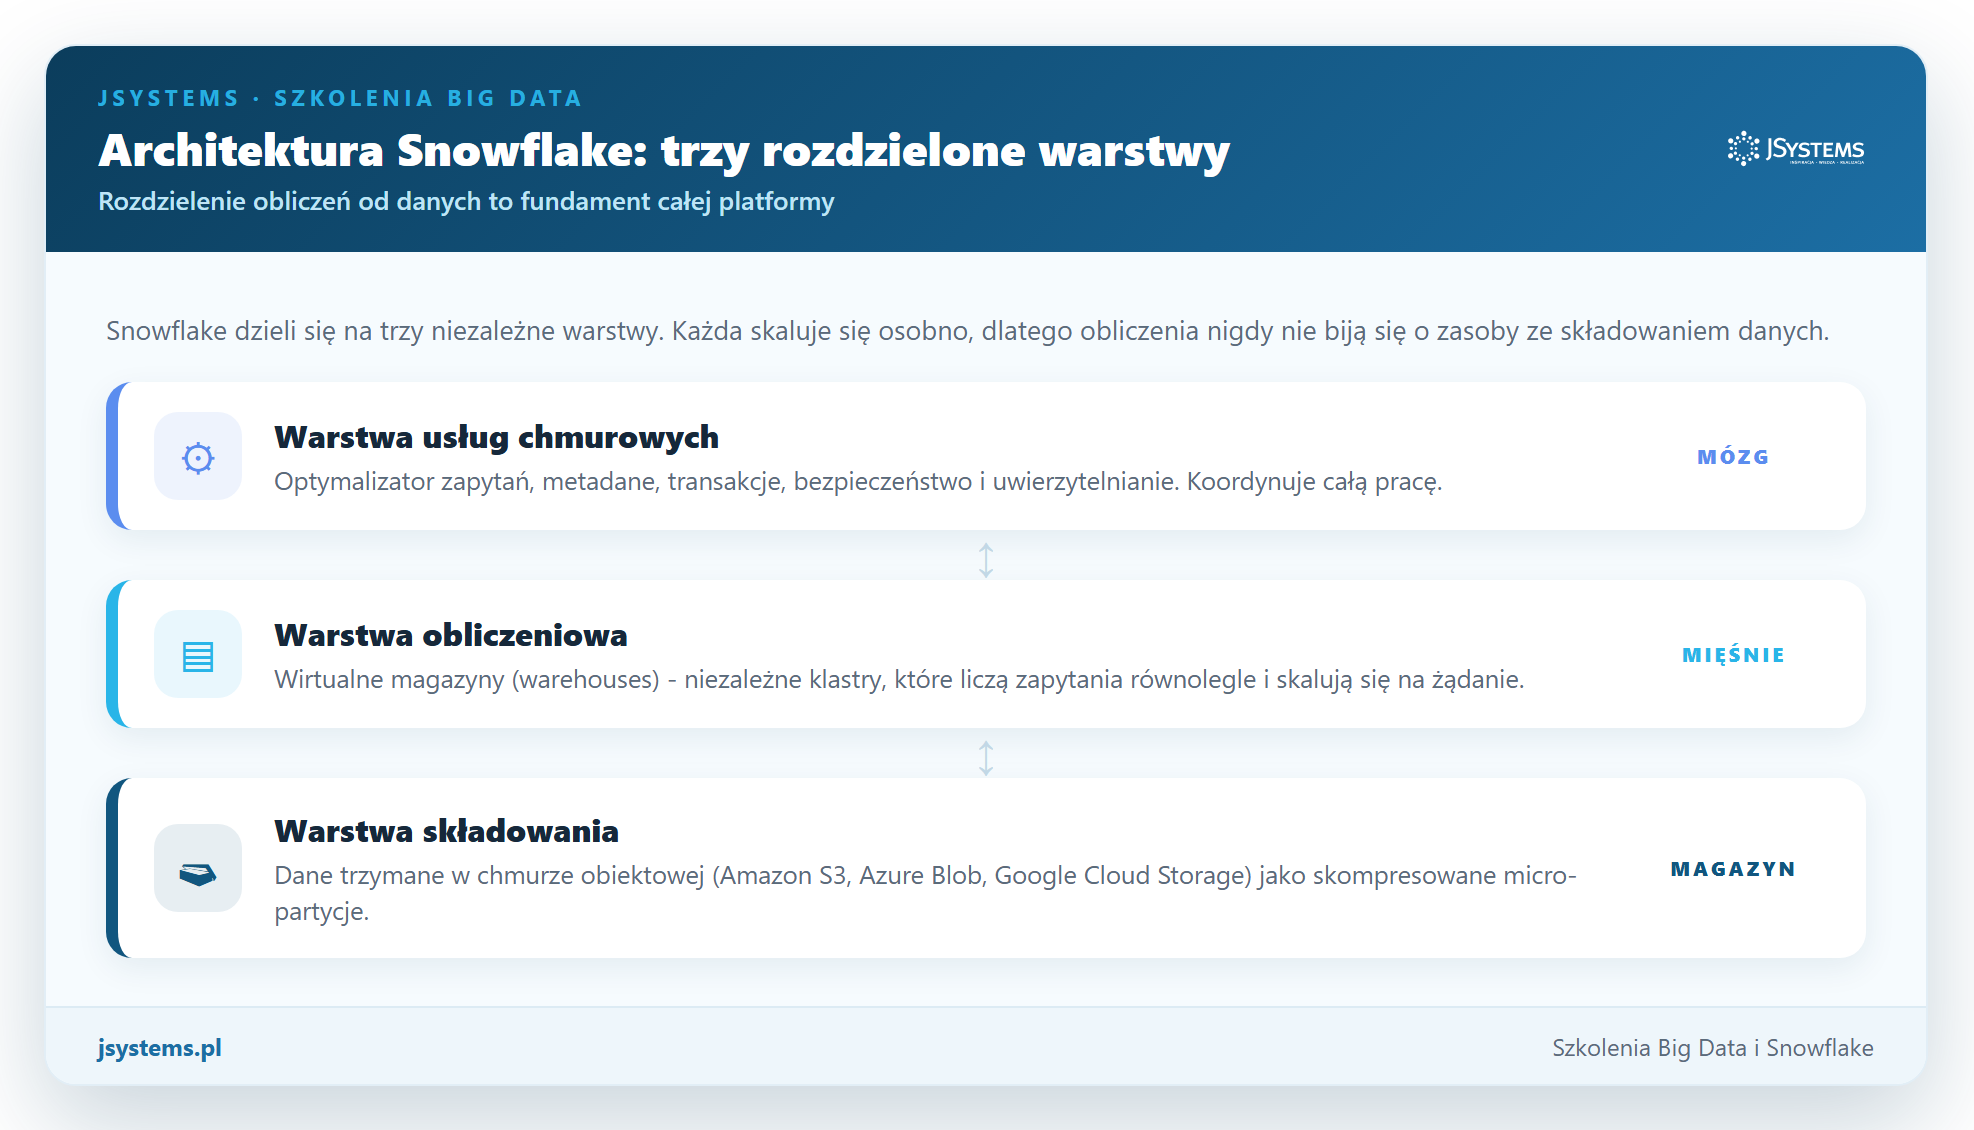Click the description starting 'Optymalizator zapytań'
The height and width of the screenshot is (1130, 1974).
(858, 482)
